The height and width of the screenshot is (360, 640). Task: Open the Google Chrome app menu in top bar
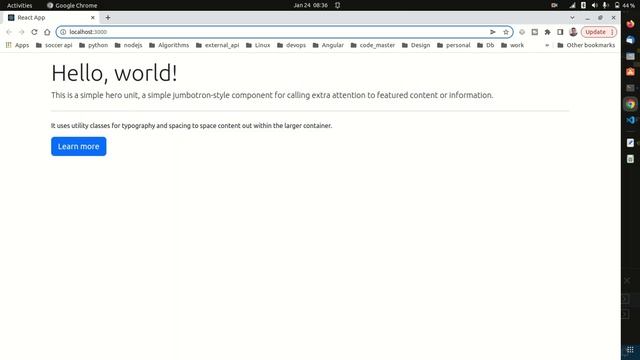(x=72, y=5)
